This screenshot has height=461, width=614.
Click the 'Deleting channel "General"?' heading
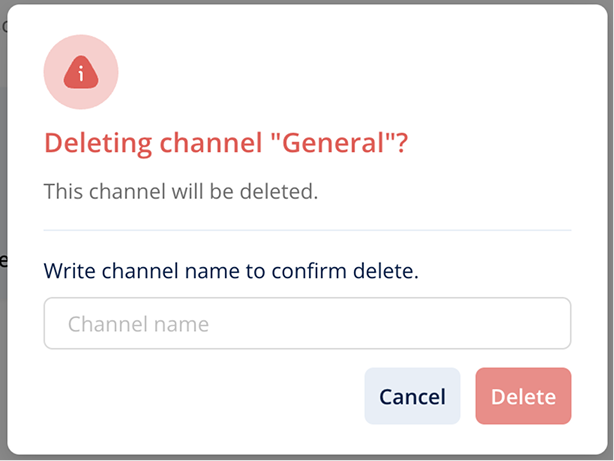pyautogui.click(x=226, y=143)
